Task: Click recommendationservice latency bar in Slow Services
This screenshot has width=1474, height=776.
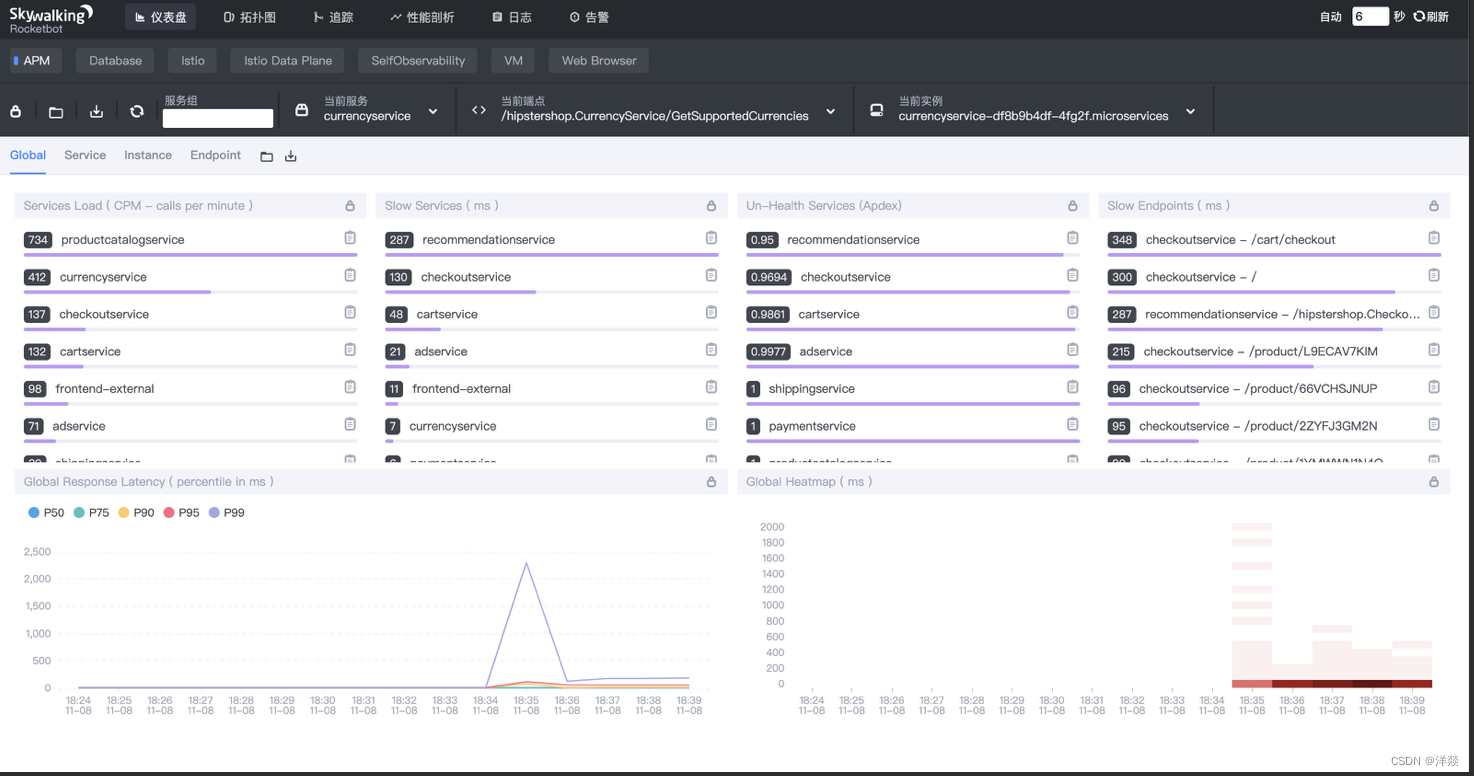Action: coord(552,254)
